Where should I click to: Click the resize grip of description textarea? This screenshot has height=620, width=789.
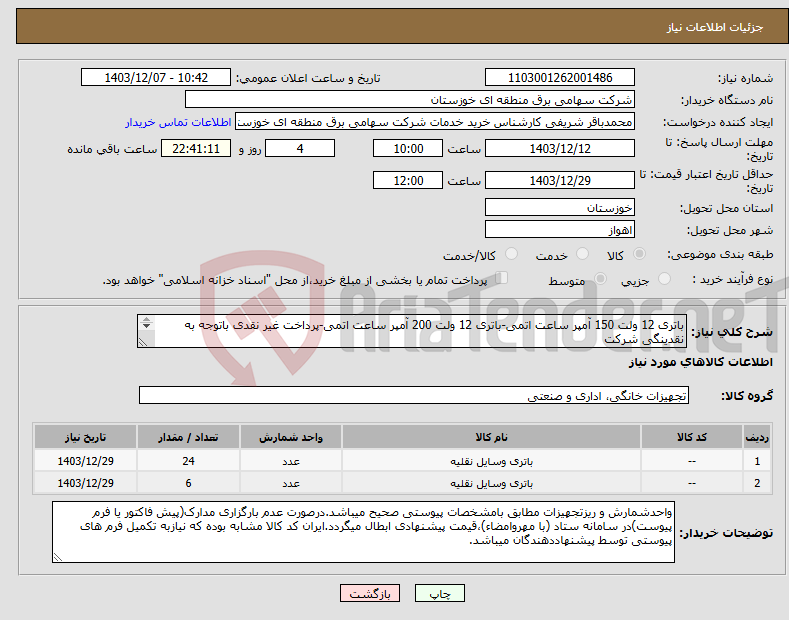tap(143, 342)
